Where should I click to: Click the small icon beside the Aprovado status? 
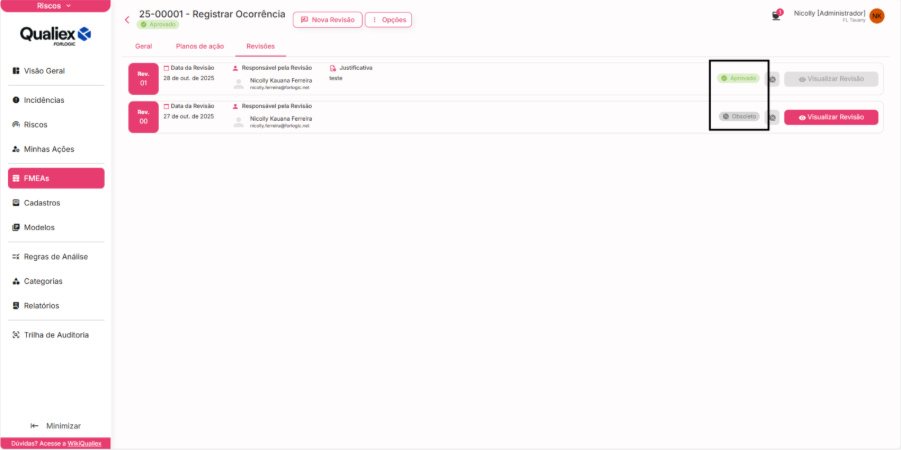(773, 79)
